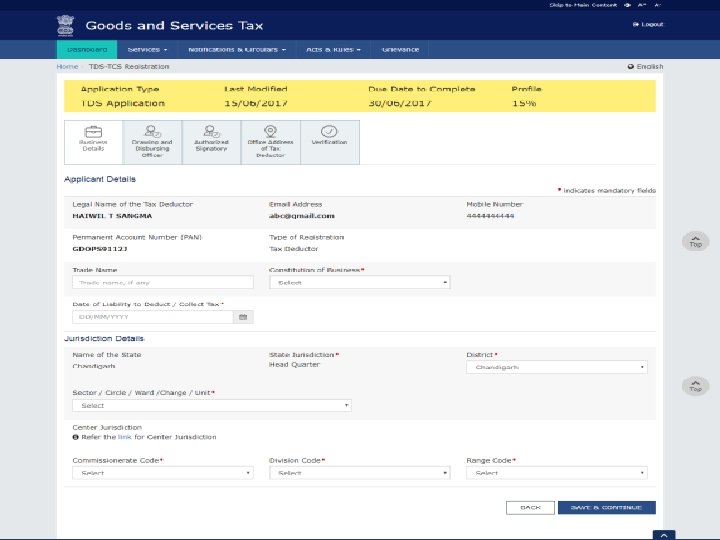Click the bottom-right scroll-up chevron
Screen dimensions: 720x540
click(664, 535)
